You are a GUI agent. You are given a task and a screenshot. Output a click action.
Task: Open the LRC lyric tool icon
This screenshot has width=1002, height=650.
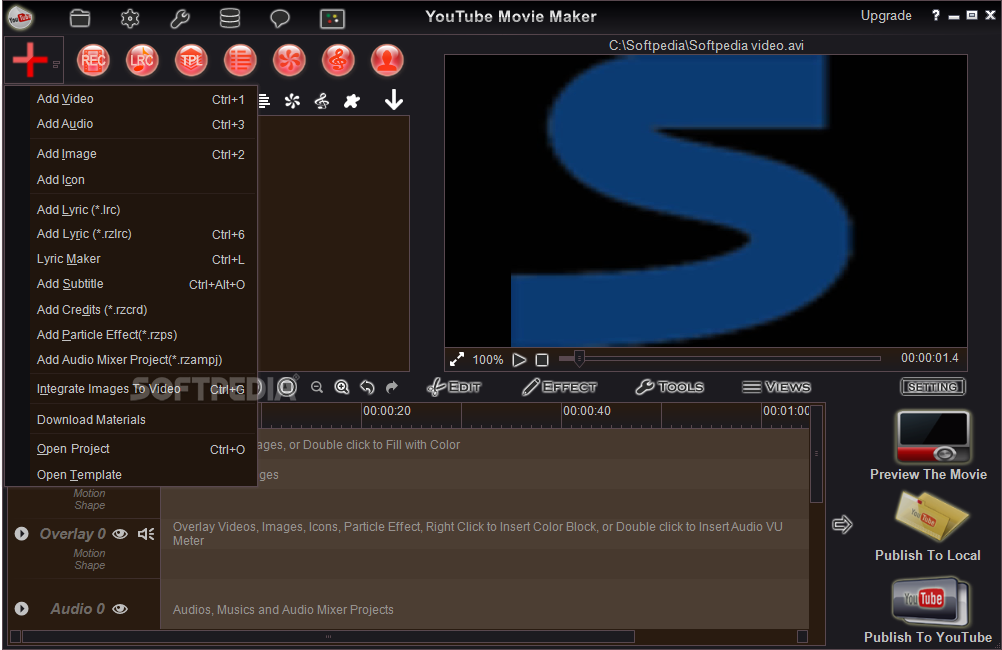[142, 61]
